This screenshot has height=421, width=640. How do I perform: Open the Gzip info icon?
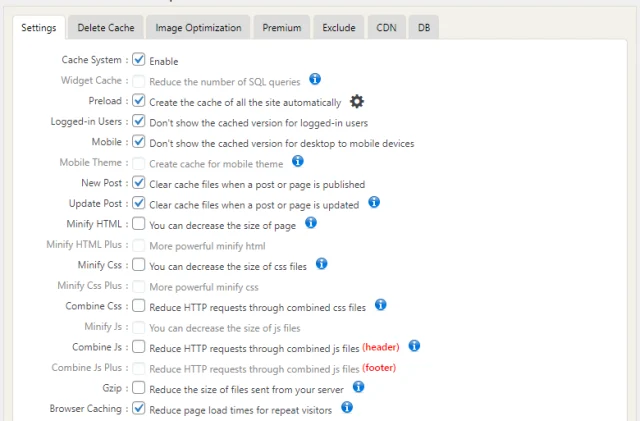(358, 387)
